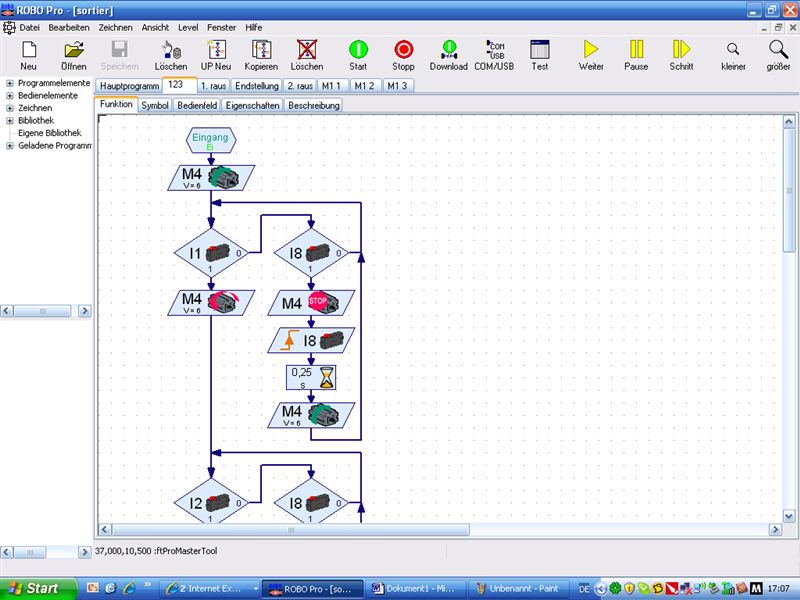Expand the Bedienelemente tree node
Screen dimensions: 800x600
click(x=9, y=95)
